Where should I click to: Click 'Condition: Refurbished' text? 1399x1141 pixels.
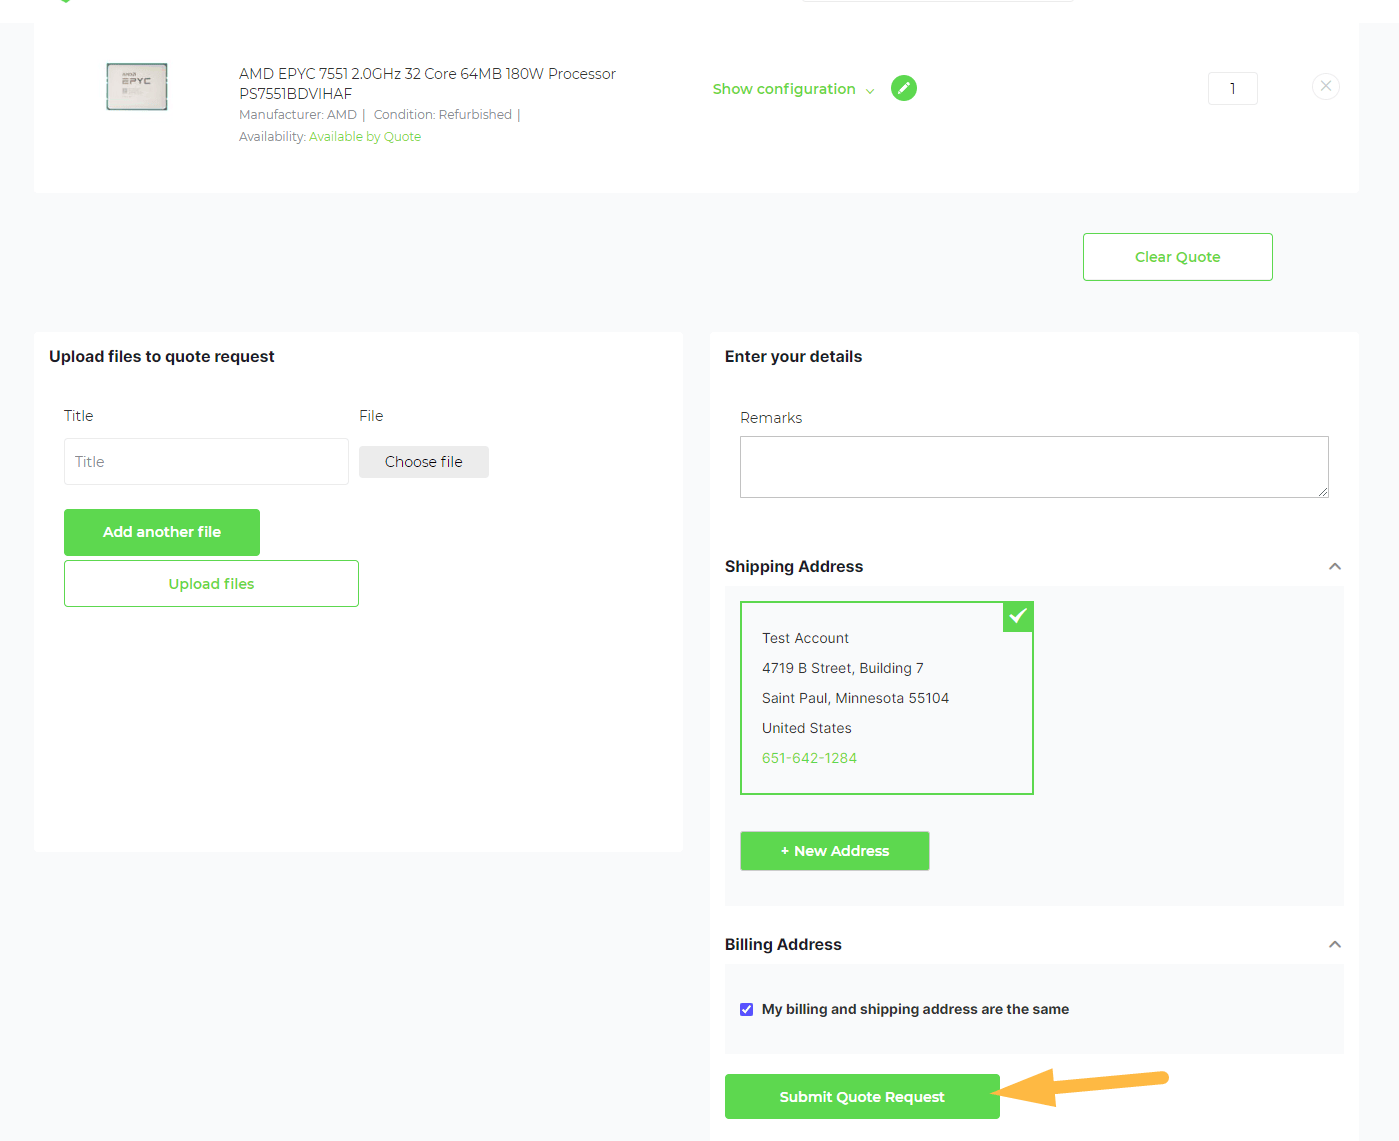point(443,115)
